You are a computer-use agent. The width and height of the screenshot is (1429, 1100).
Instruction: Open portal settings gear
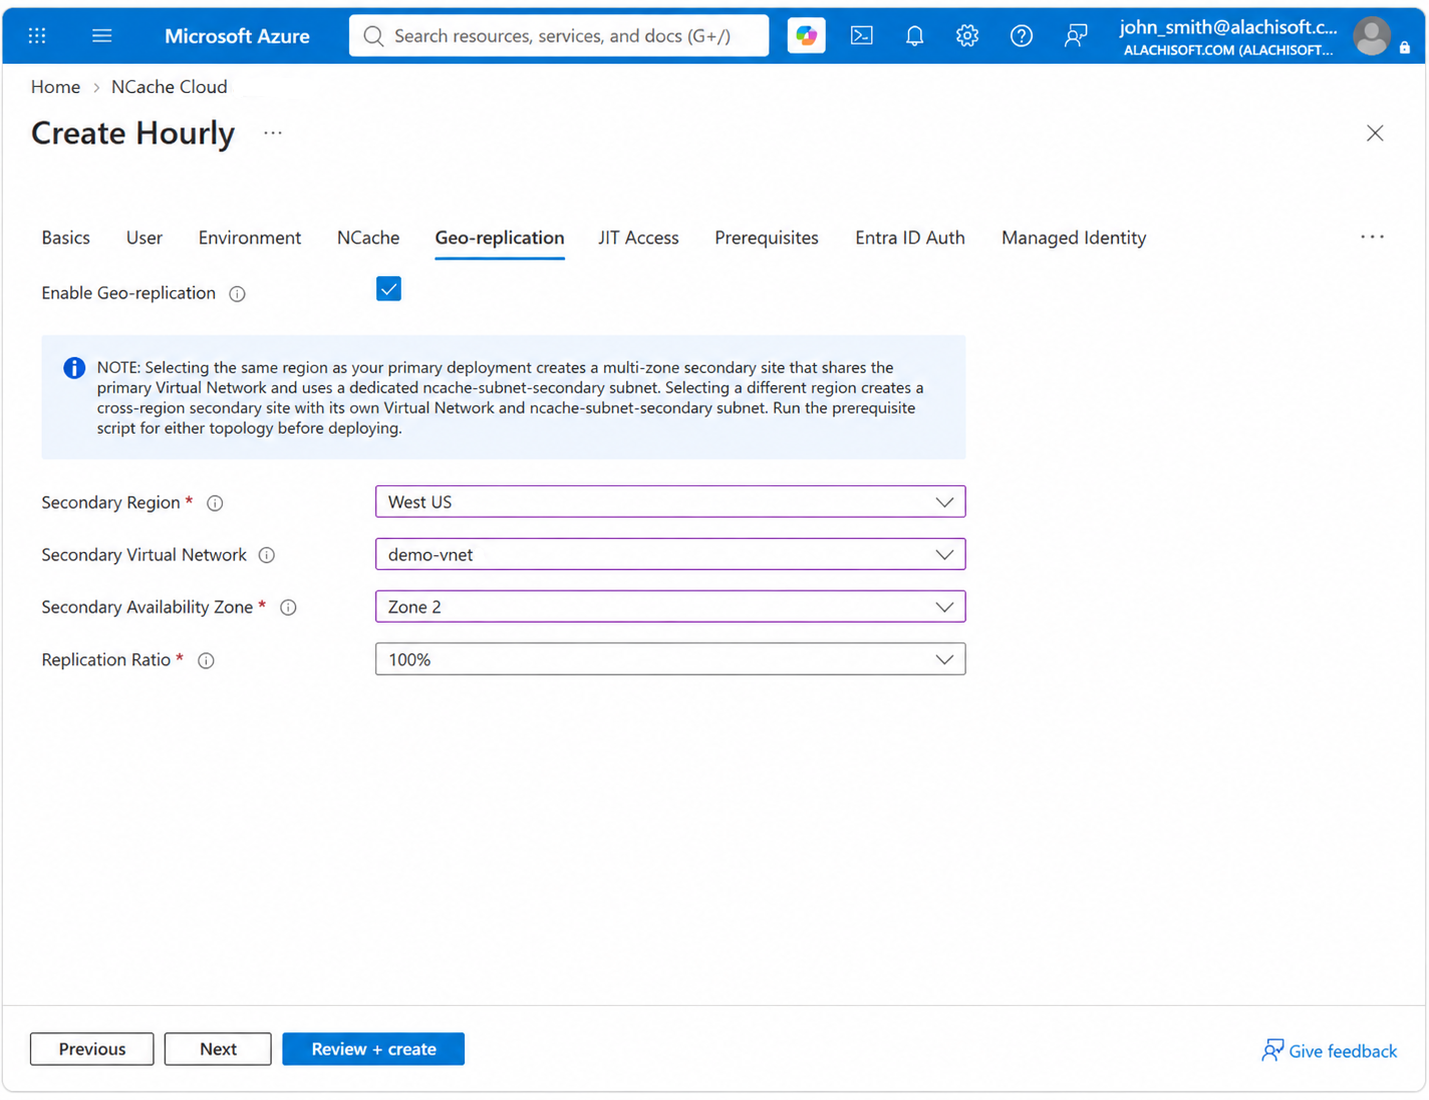click(x=967, y=36)
